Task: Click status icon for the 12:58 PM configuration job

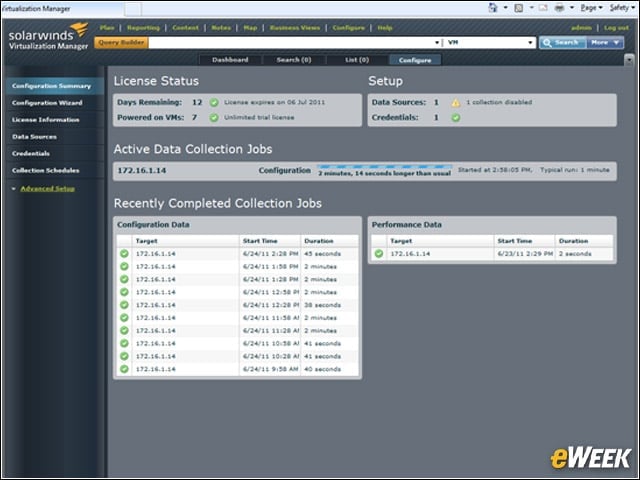Action: (x=124, y=292)
